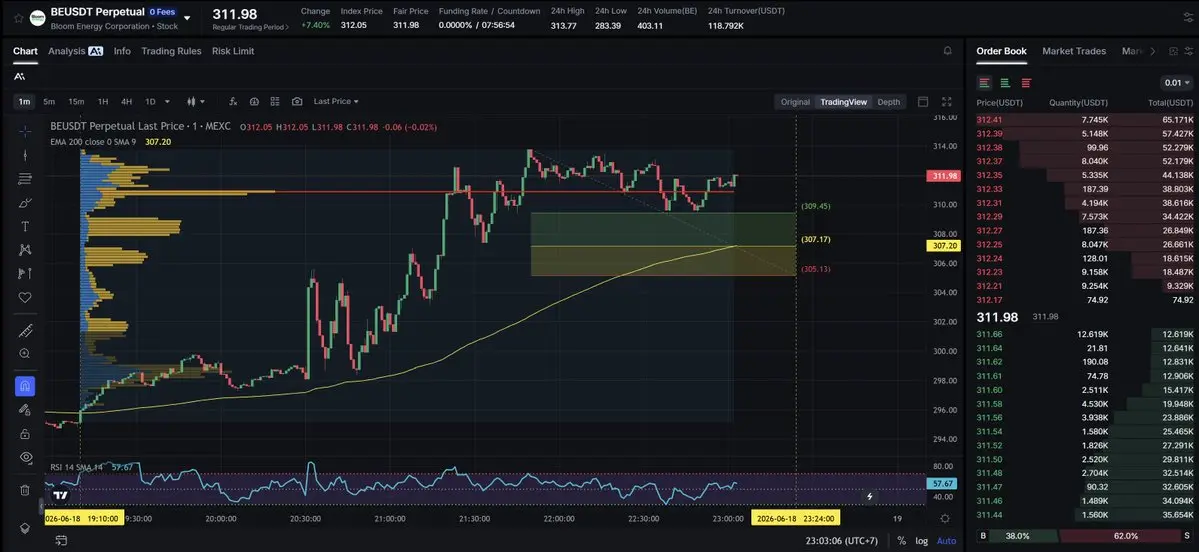
Task: Open the BEUSDT pair selector dropdown arrow
Action: [187, 18]
